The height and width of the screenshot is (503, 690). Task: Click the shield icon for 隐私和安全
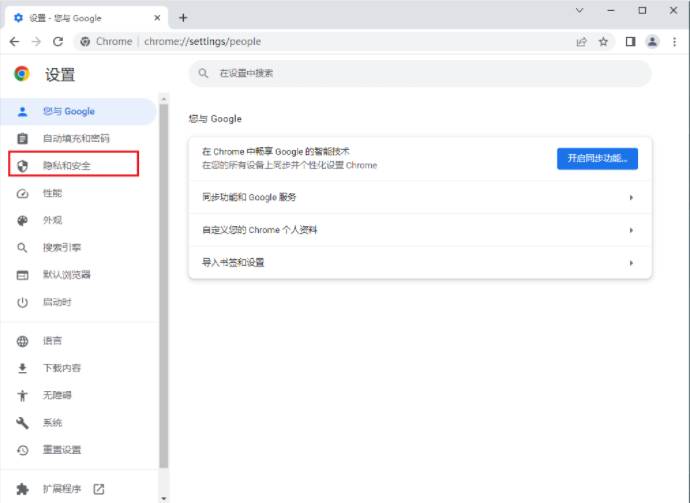(22, 166)
